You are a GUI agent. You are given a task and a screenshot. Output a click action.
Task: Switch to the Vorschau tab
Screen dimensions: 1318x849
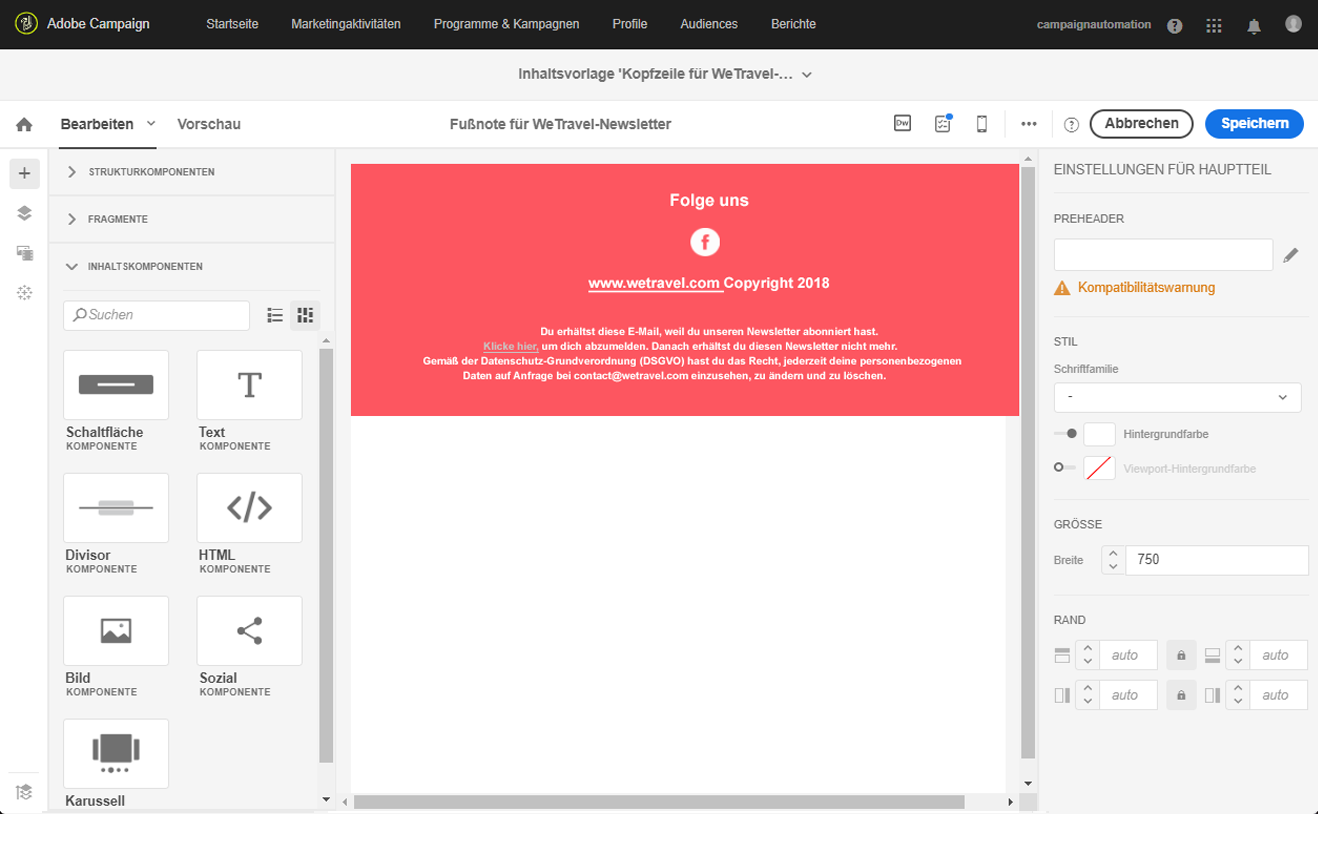click(x=209, y=124)
